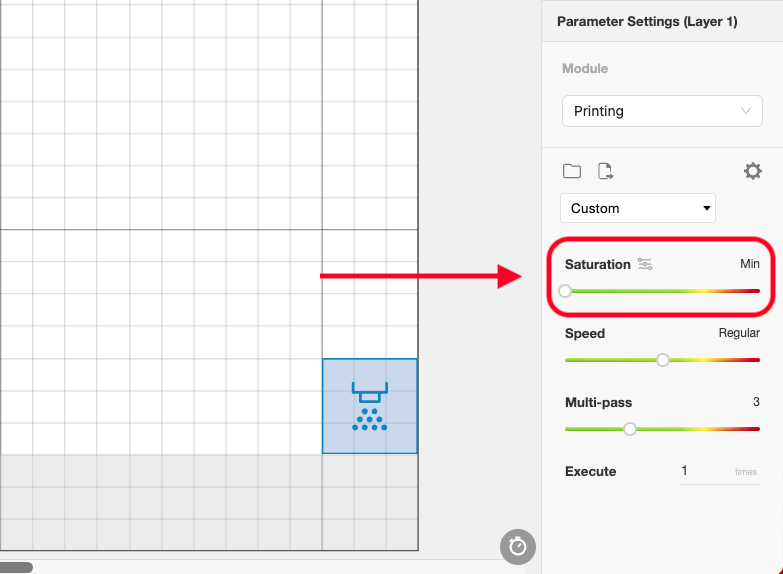Click the Speed slider handle

coord(663,360)
